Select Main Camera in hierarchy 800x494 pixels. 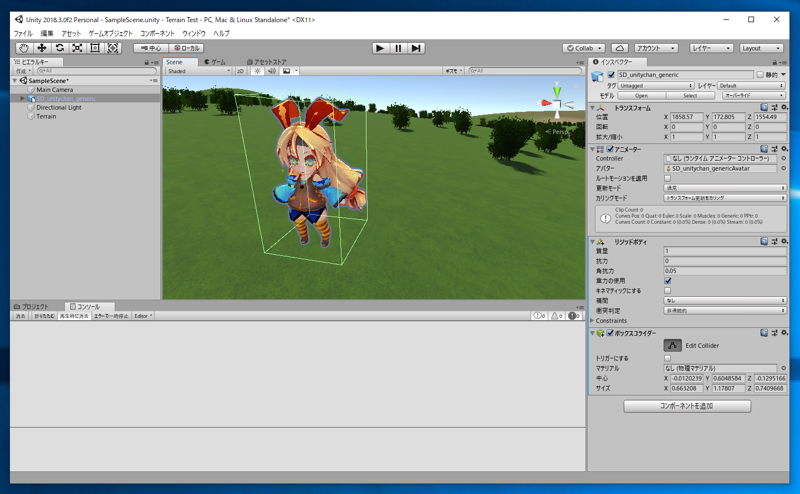[x=54, y=90]
